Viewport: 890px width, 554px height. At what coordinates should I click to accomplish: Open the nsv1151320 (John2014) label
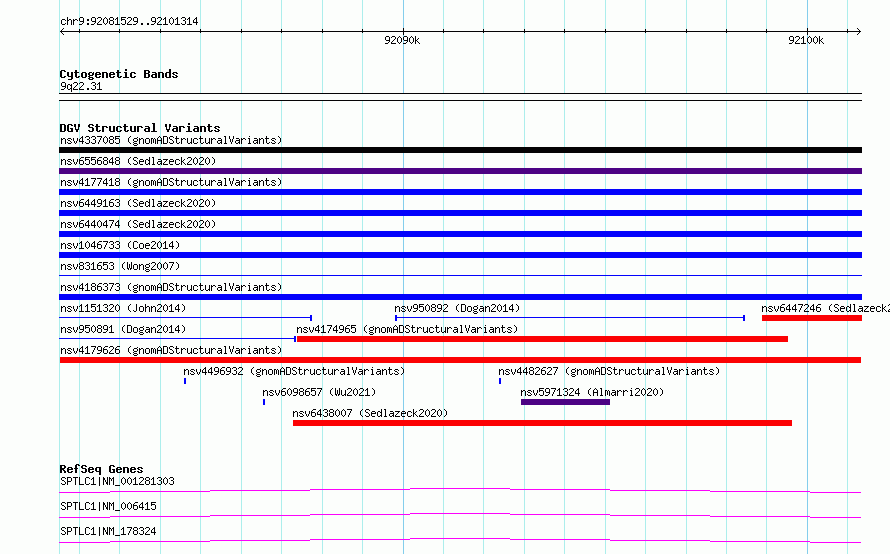tap(123, 308)
